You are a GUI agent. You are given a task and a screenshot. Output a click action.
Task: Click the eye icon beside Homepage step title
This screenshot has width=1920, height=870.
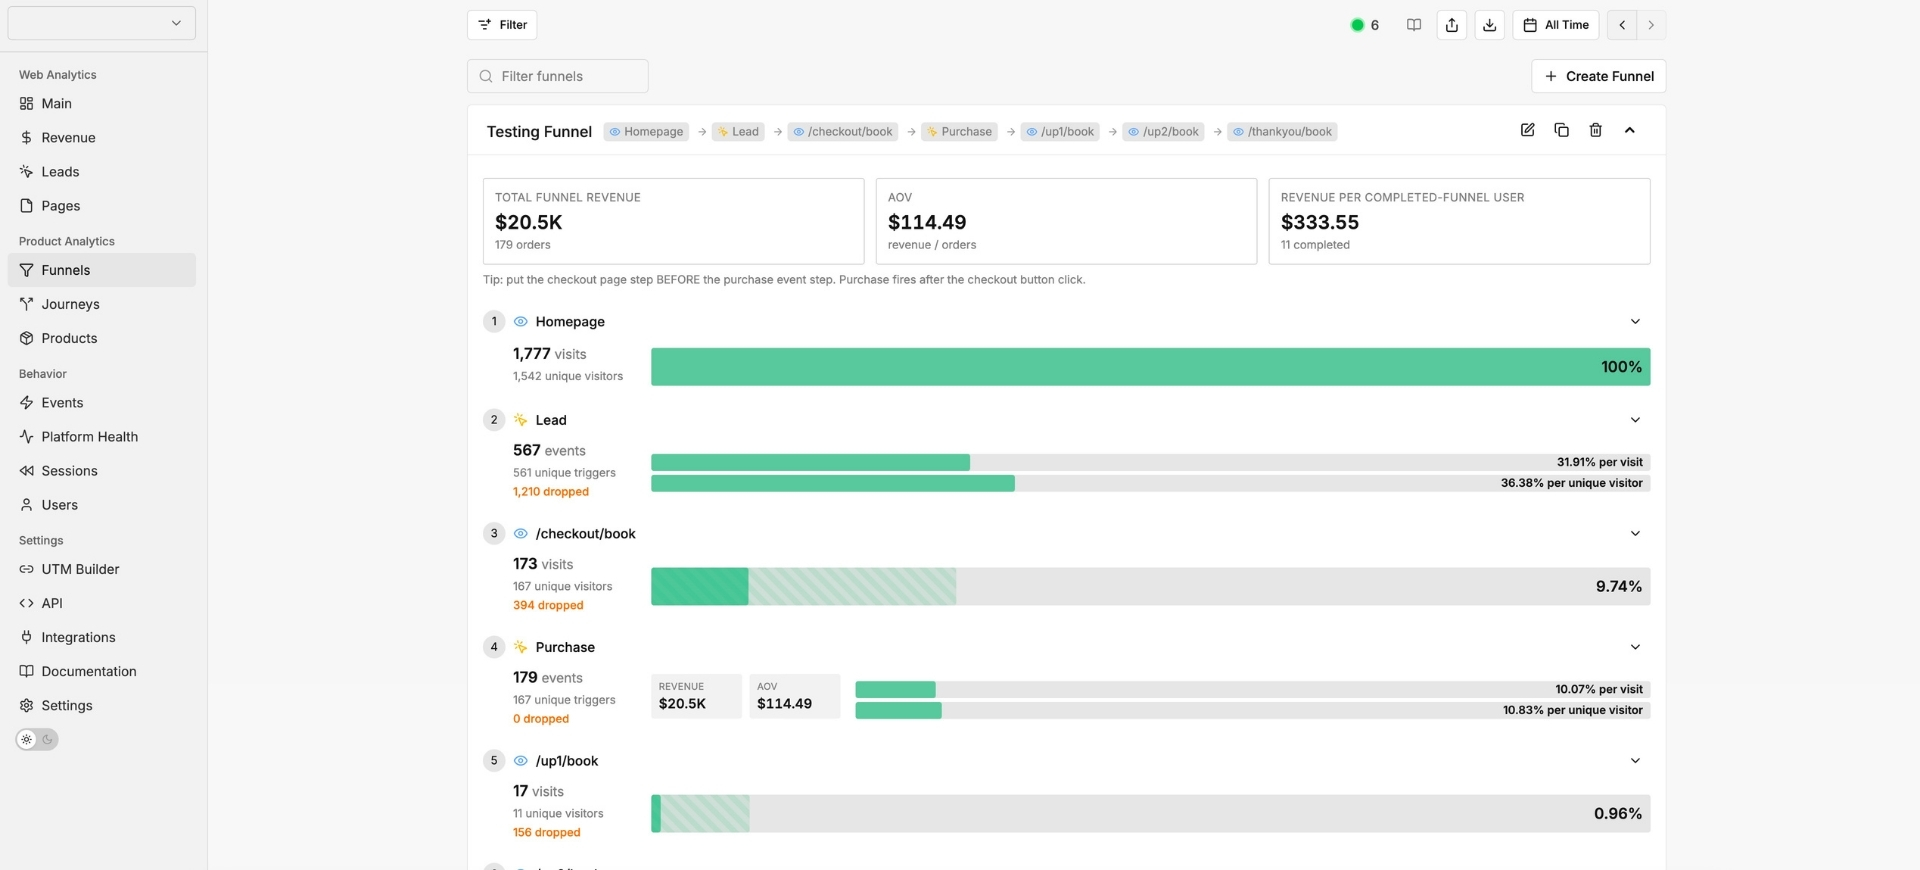(x=520, y=321)
